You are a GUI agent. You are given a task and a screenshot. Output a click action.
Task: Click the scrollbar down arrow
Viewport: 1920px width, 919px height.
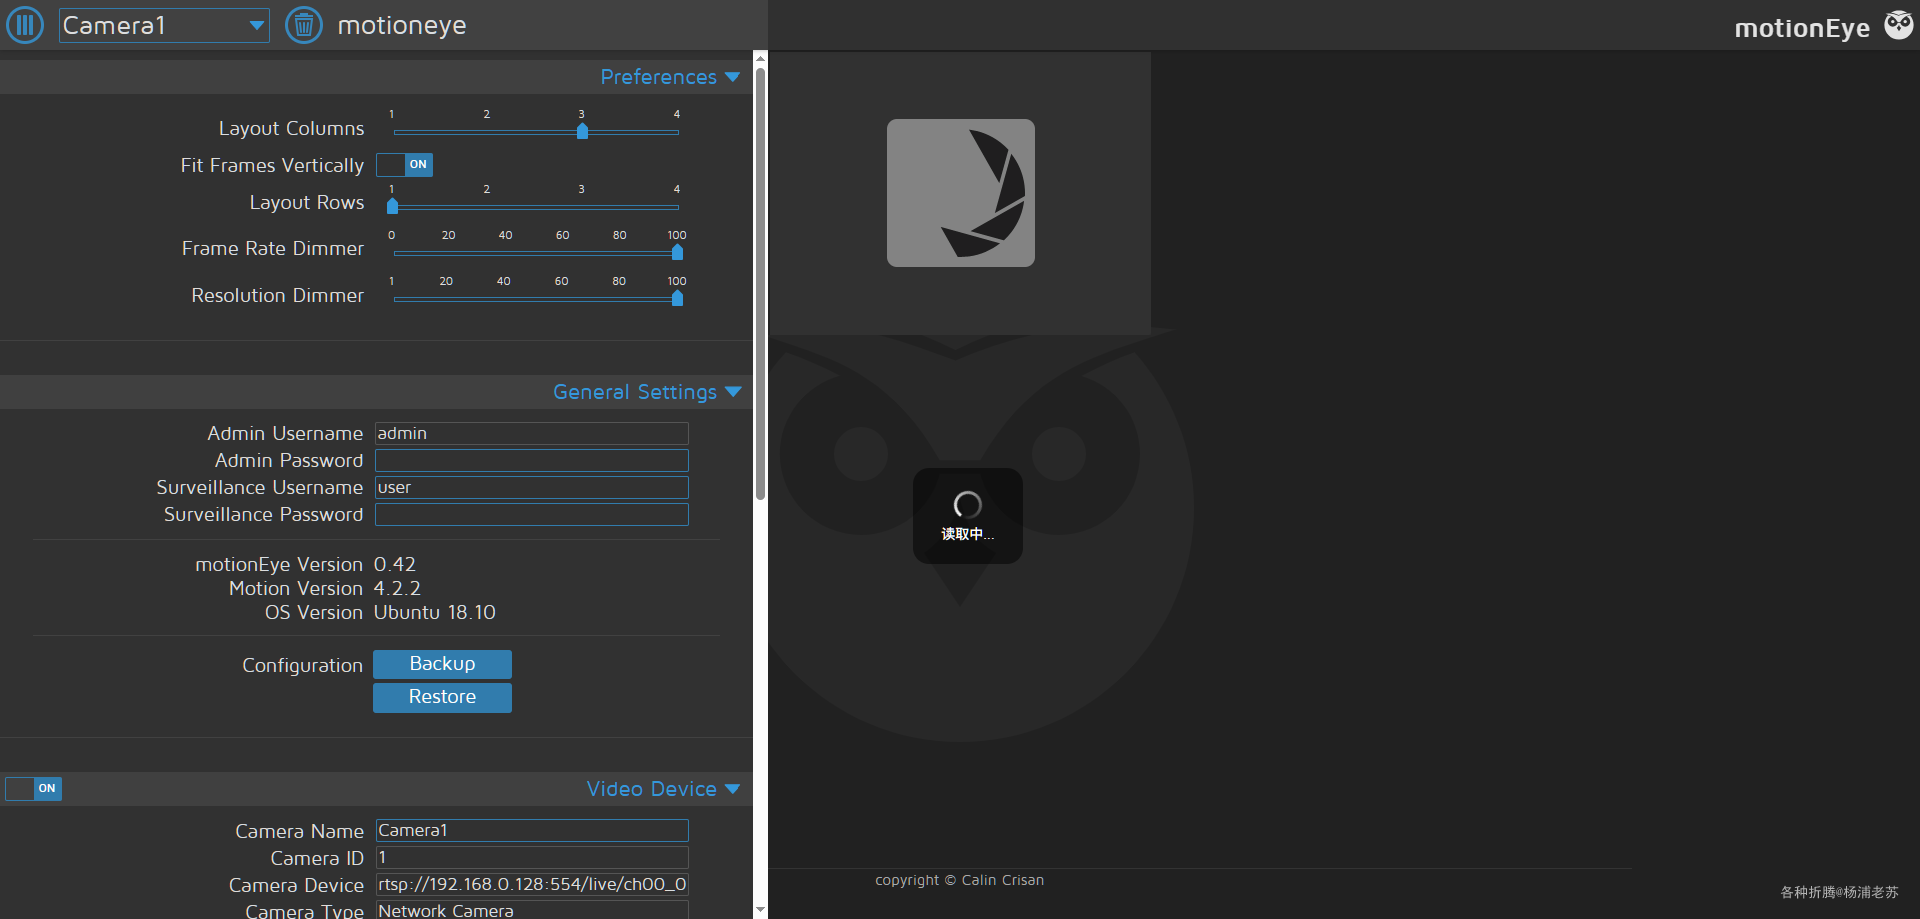click(x=760, y=910)
